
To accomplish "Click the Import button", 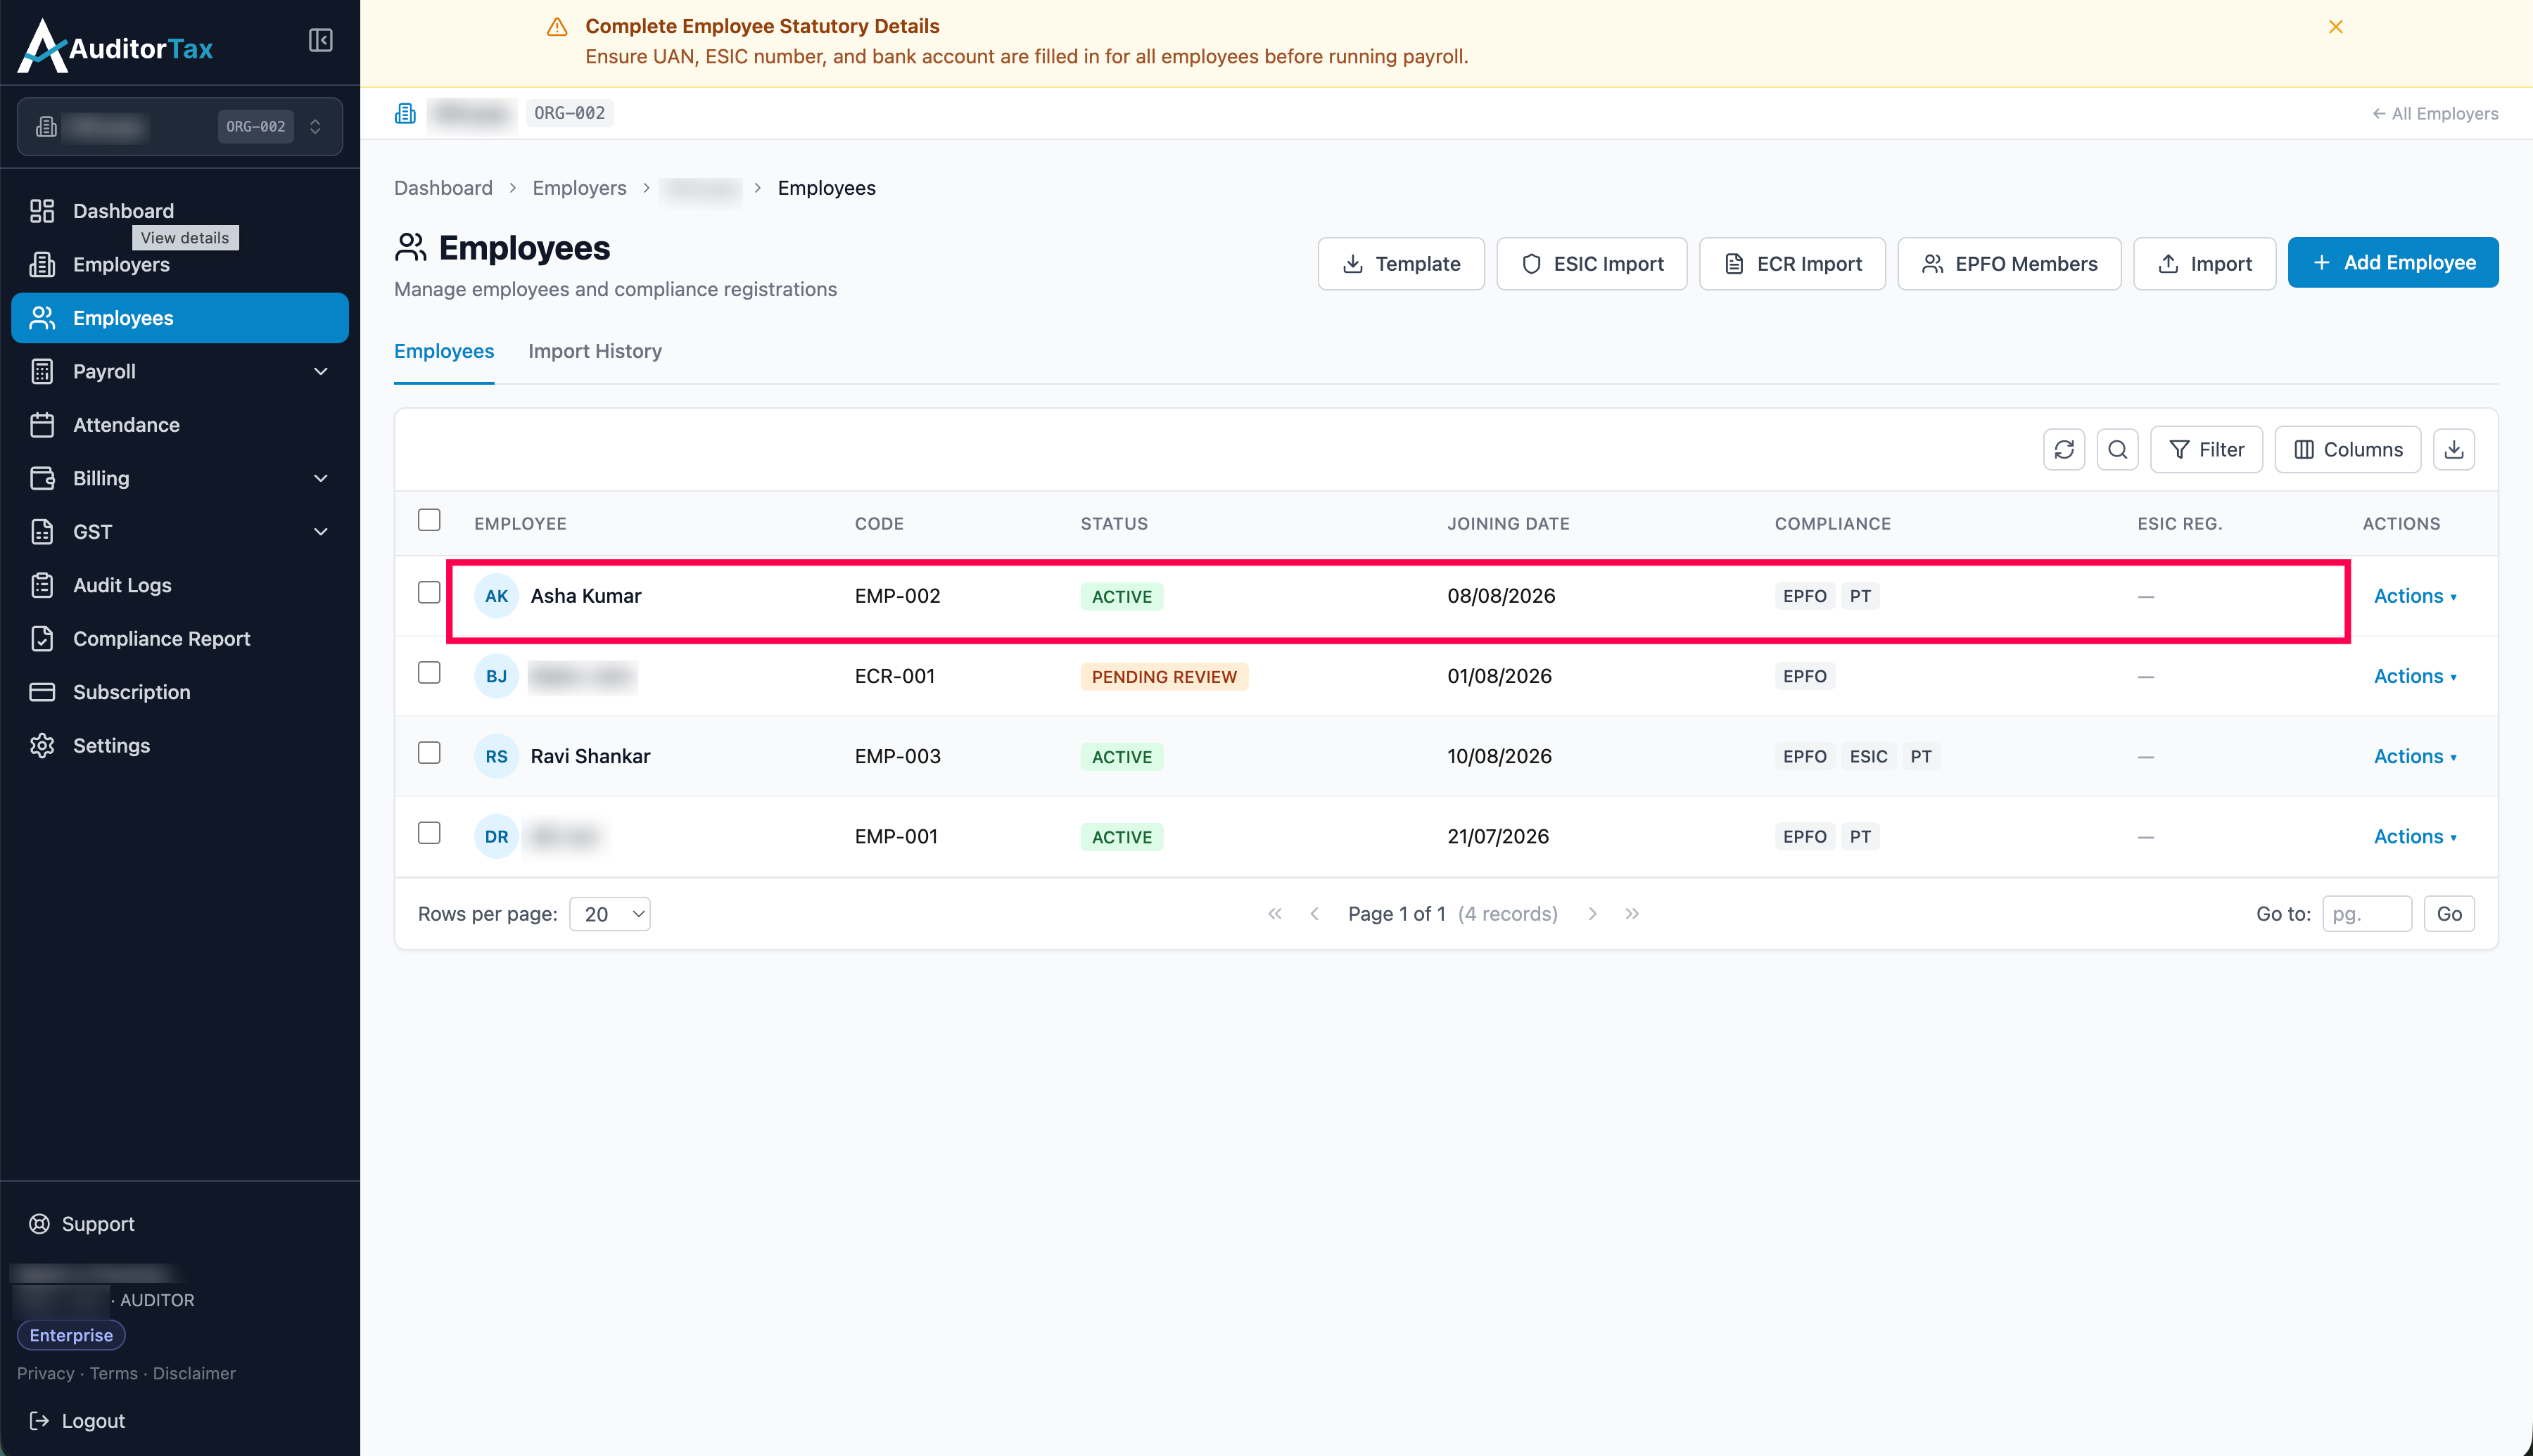I will [2204, 263].
